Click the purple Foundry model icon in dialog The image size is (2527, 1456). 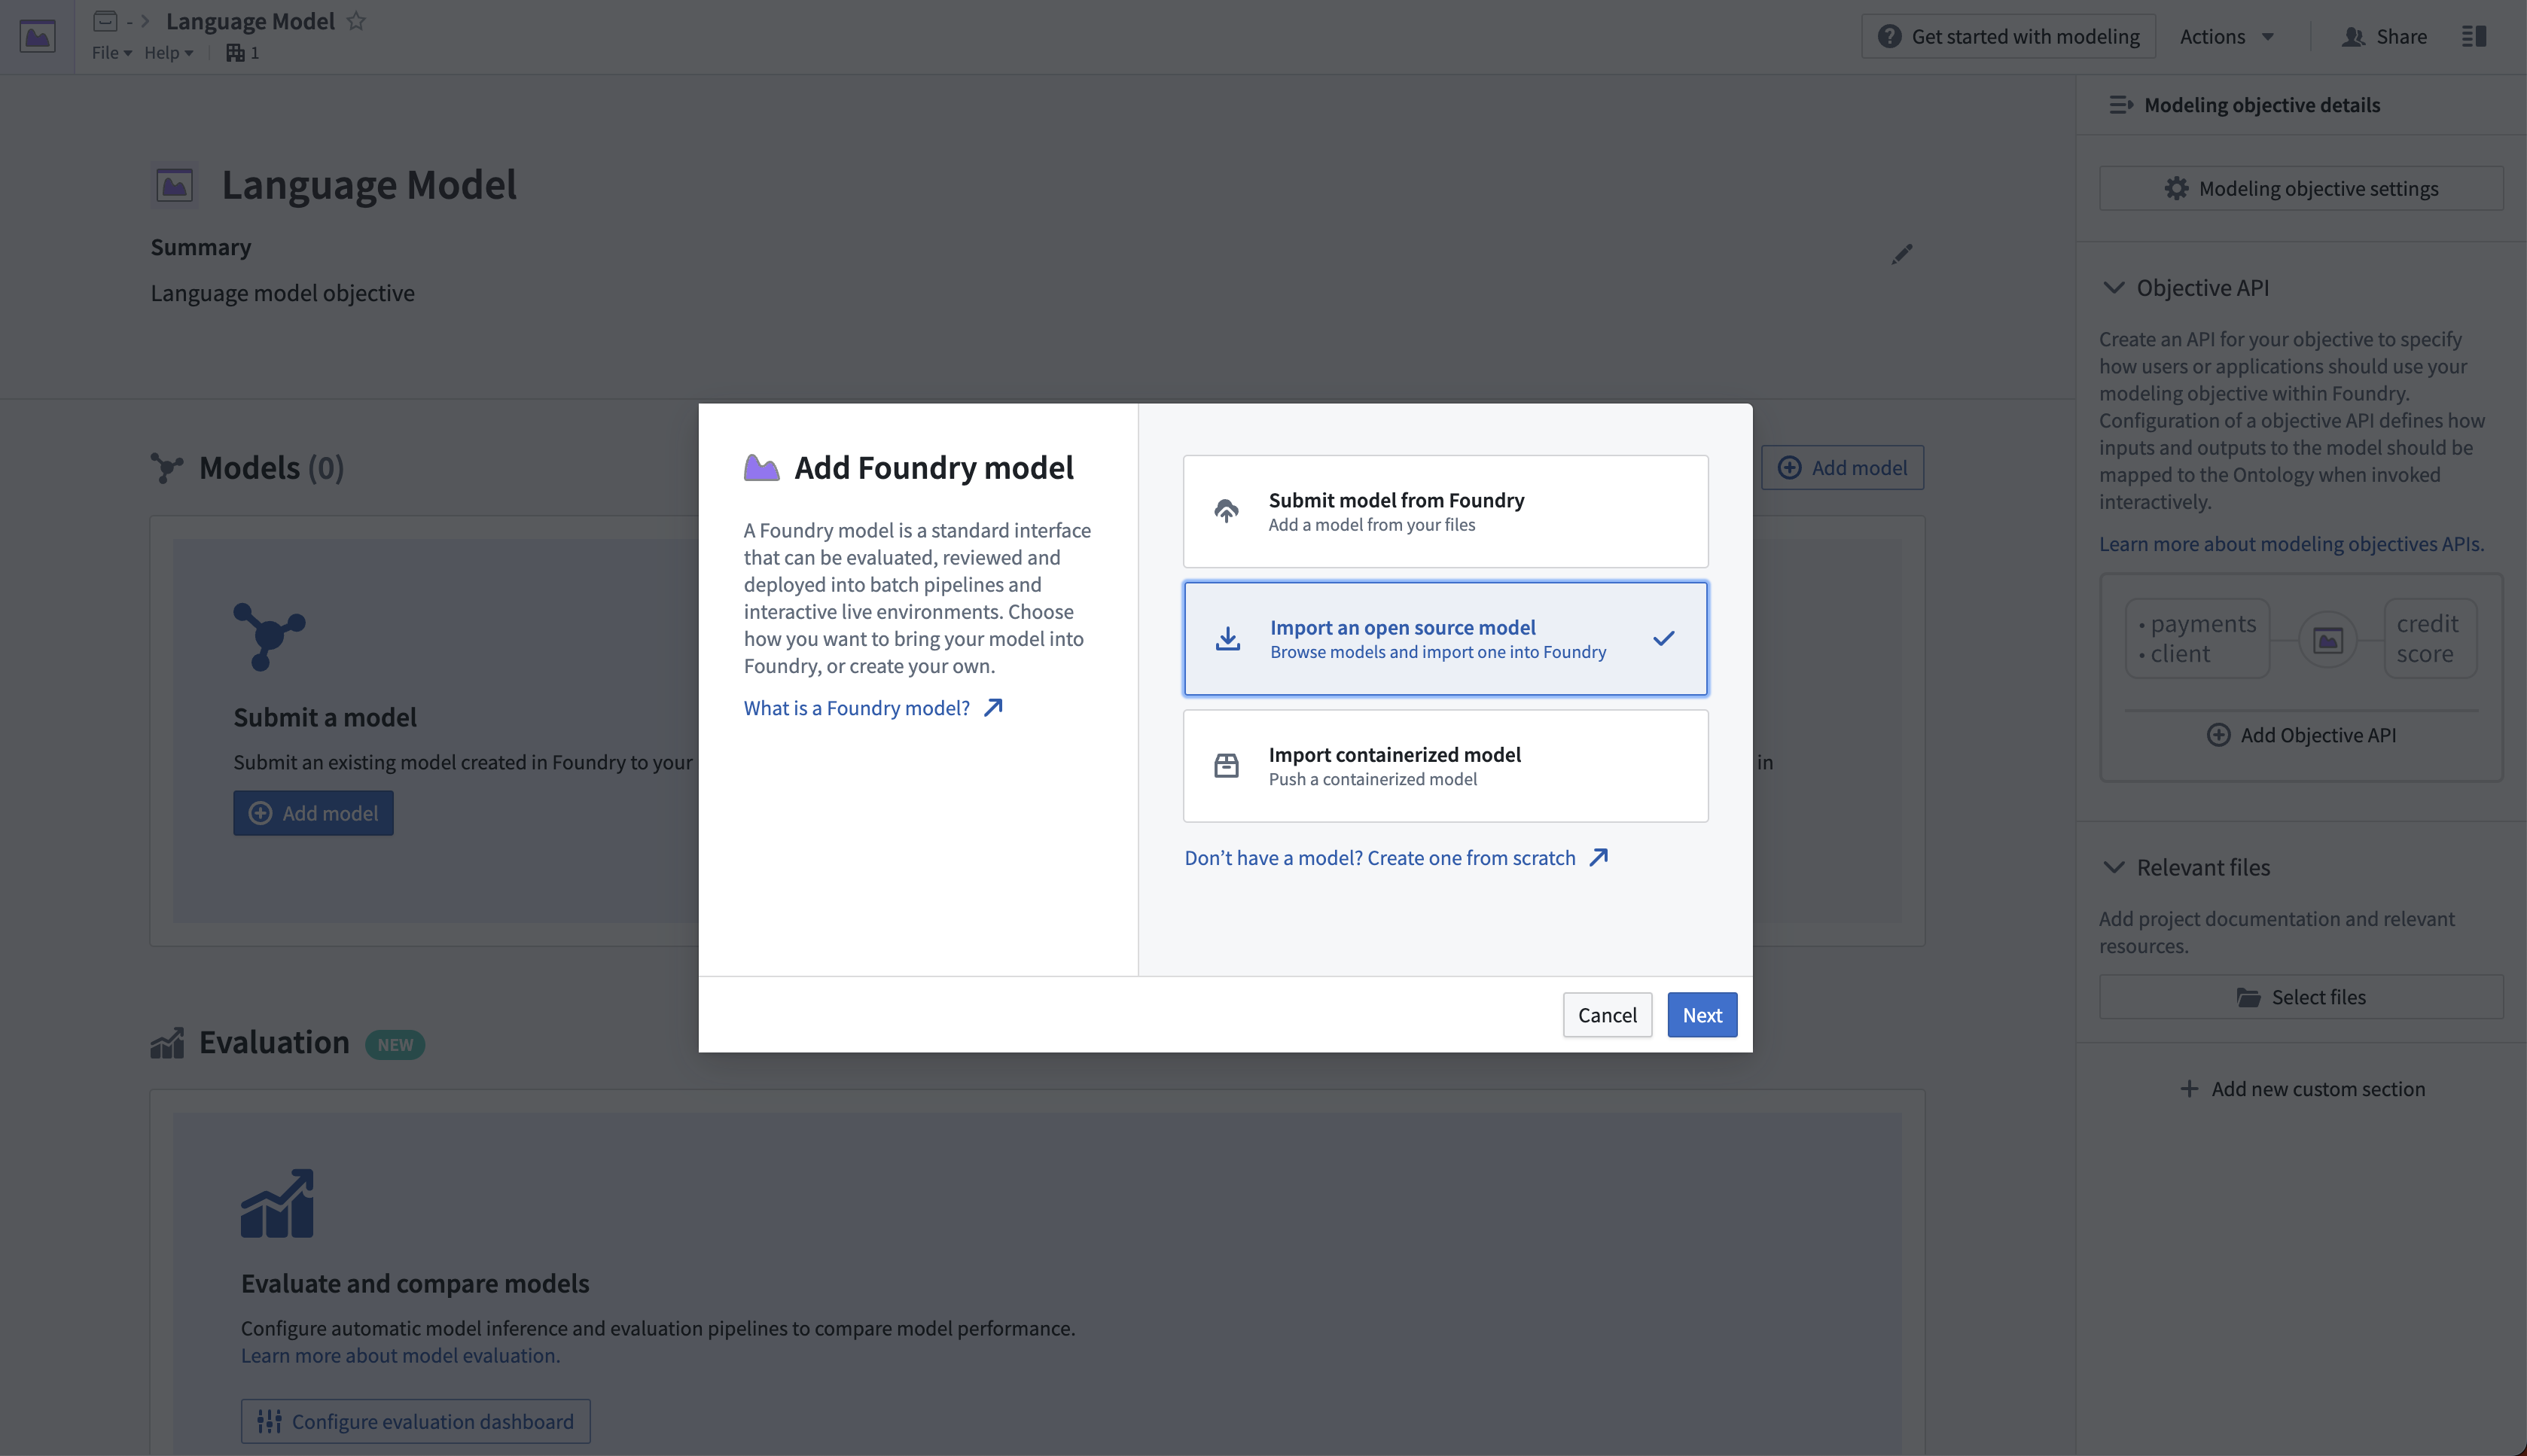point(761,468)
